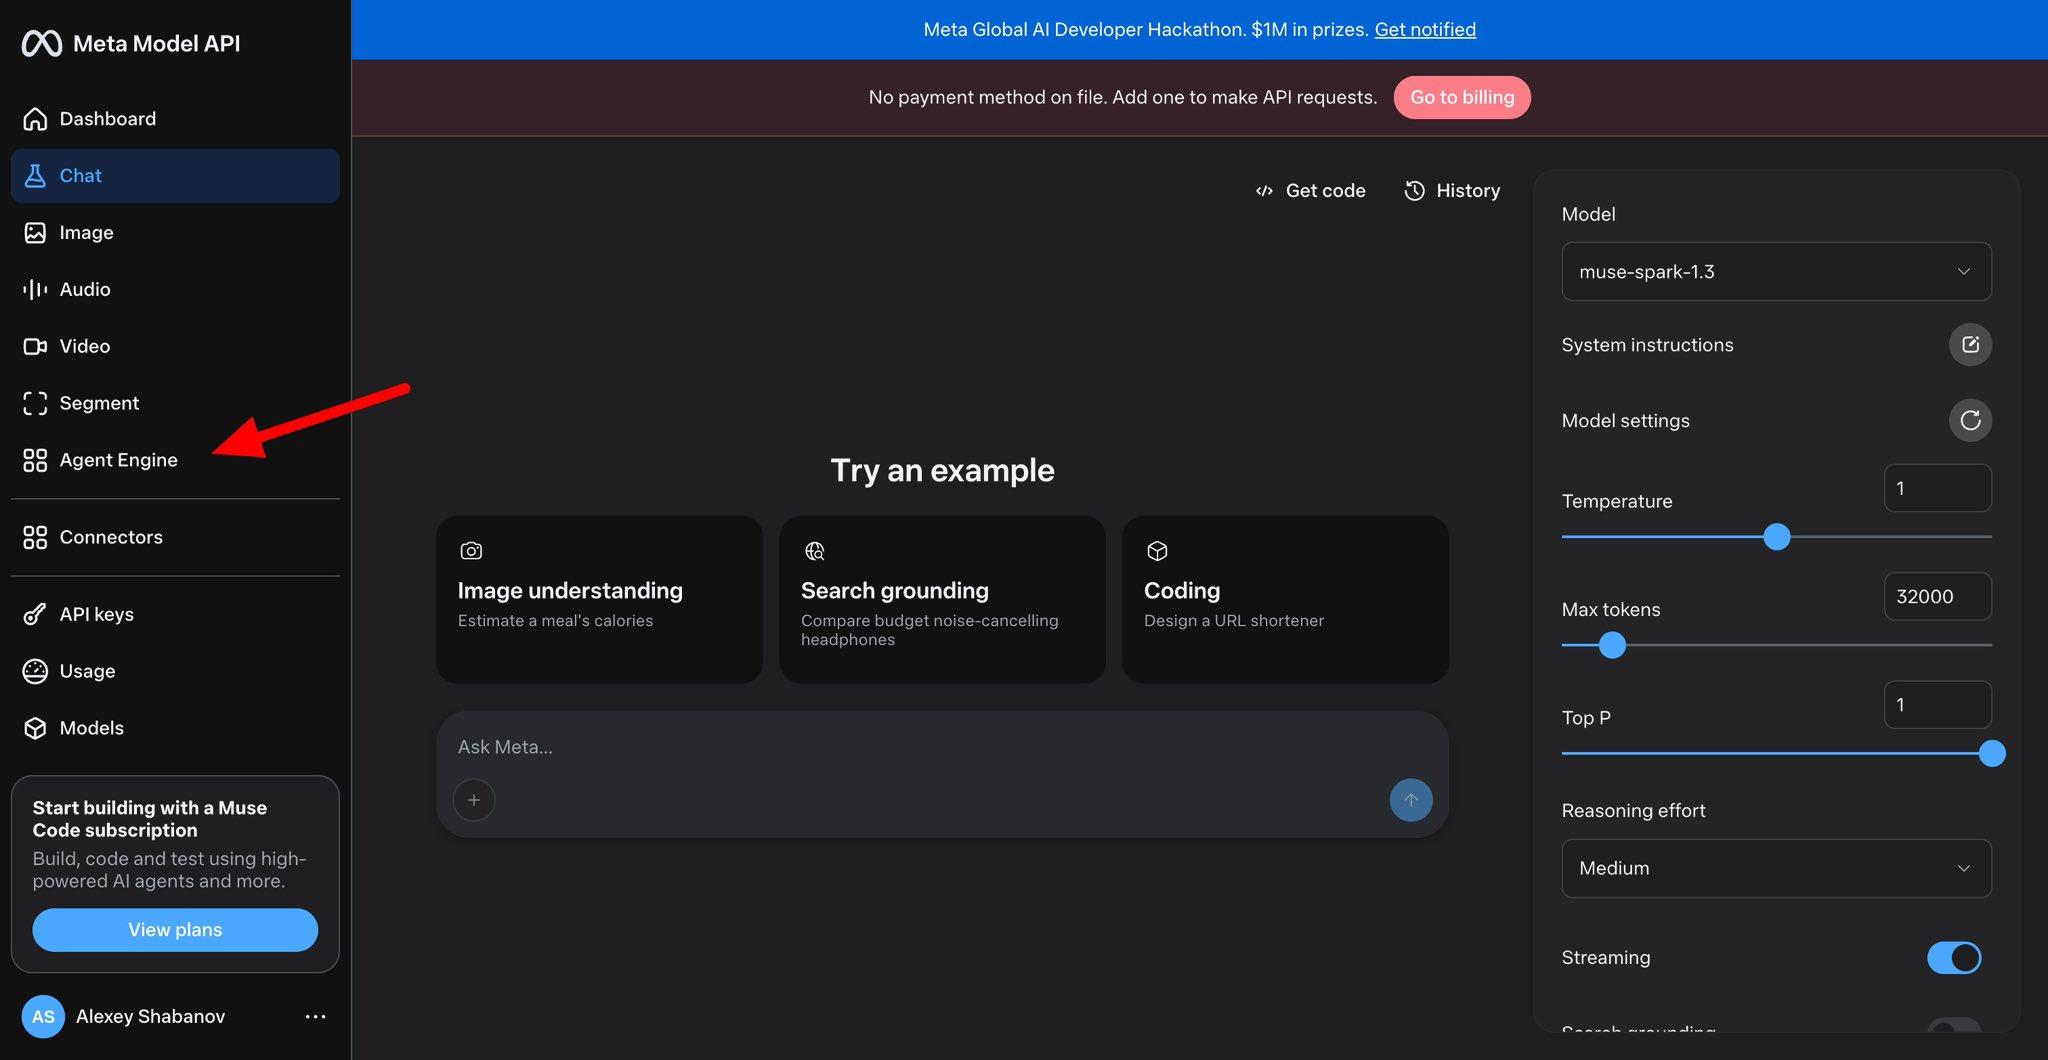Try the Search grounding example
Image resolution: width=2048 pixels, height=1060 pixels.
pyautogui.click(x=942, y=600)
